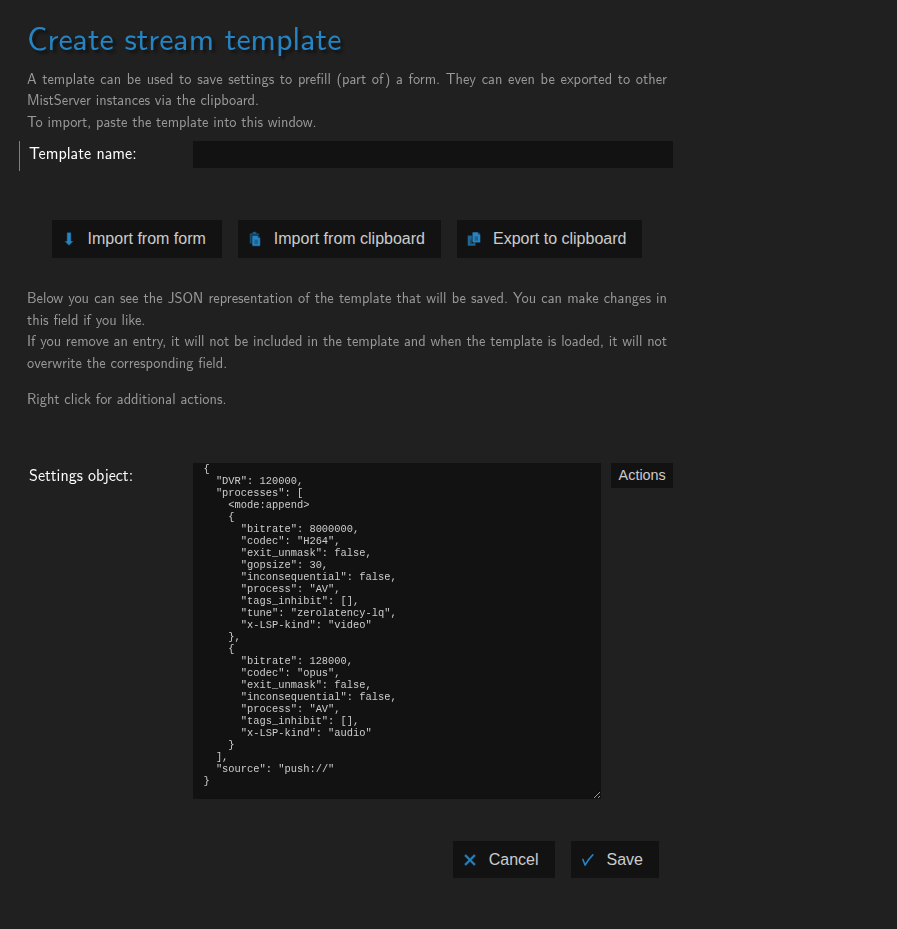Click the "codec": "H264" line
The height and width of the screenshot is (929, 897).
point(290,540)
